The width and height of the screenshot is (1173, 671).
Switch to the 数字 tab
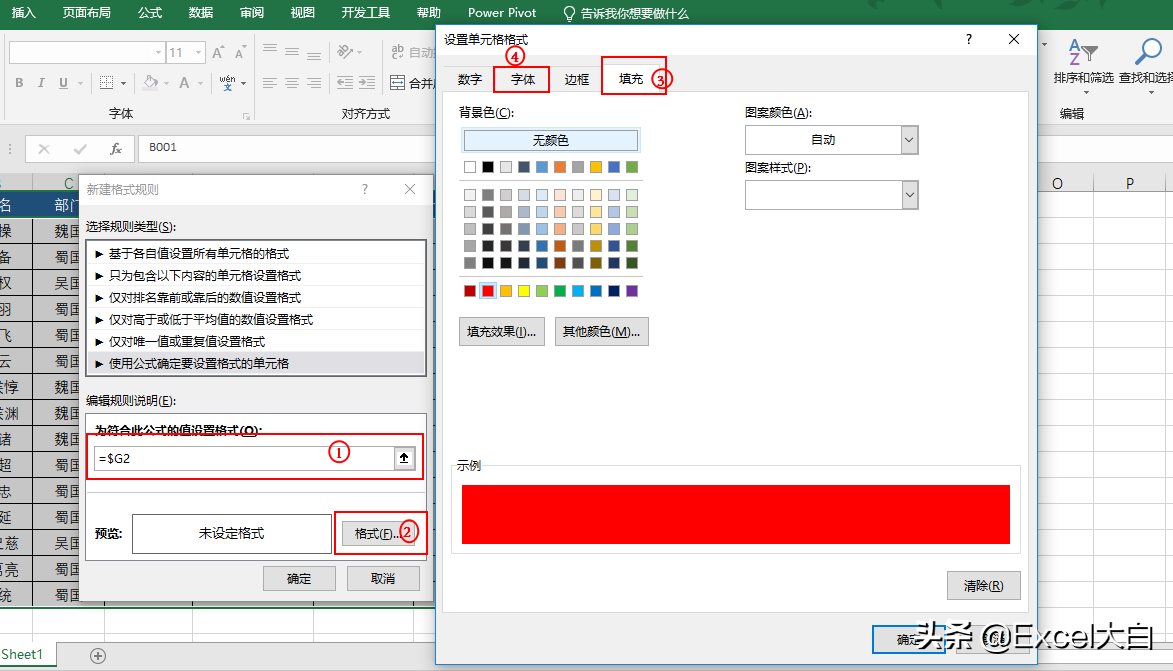click(470, 79)
